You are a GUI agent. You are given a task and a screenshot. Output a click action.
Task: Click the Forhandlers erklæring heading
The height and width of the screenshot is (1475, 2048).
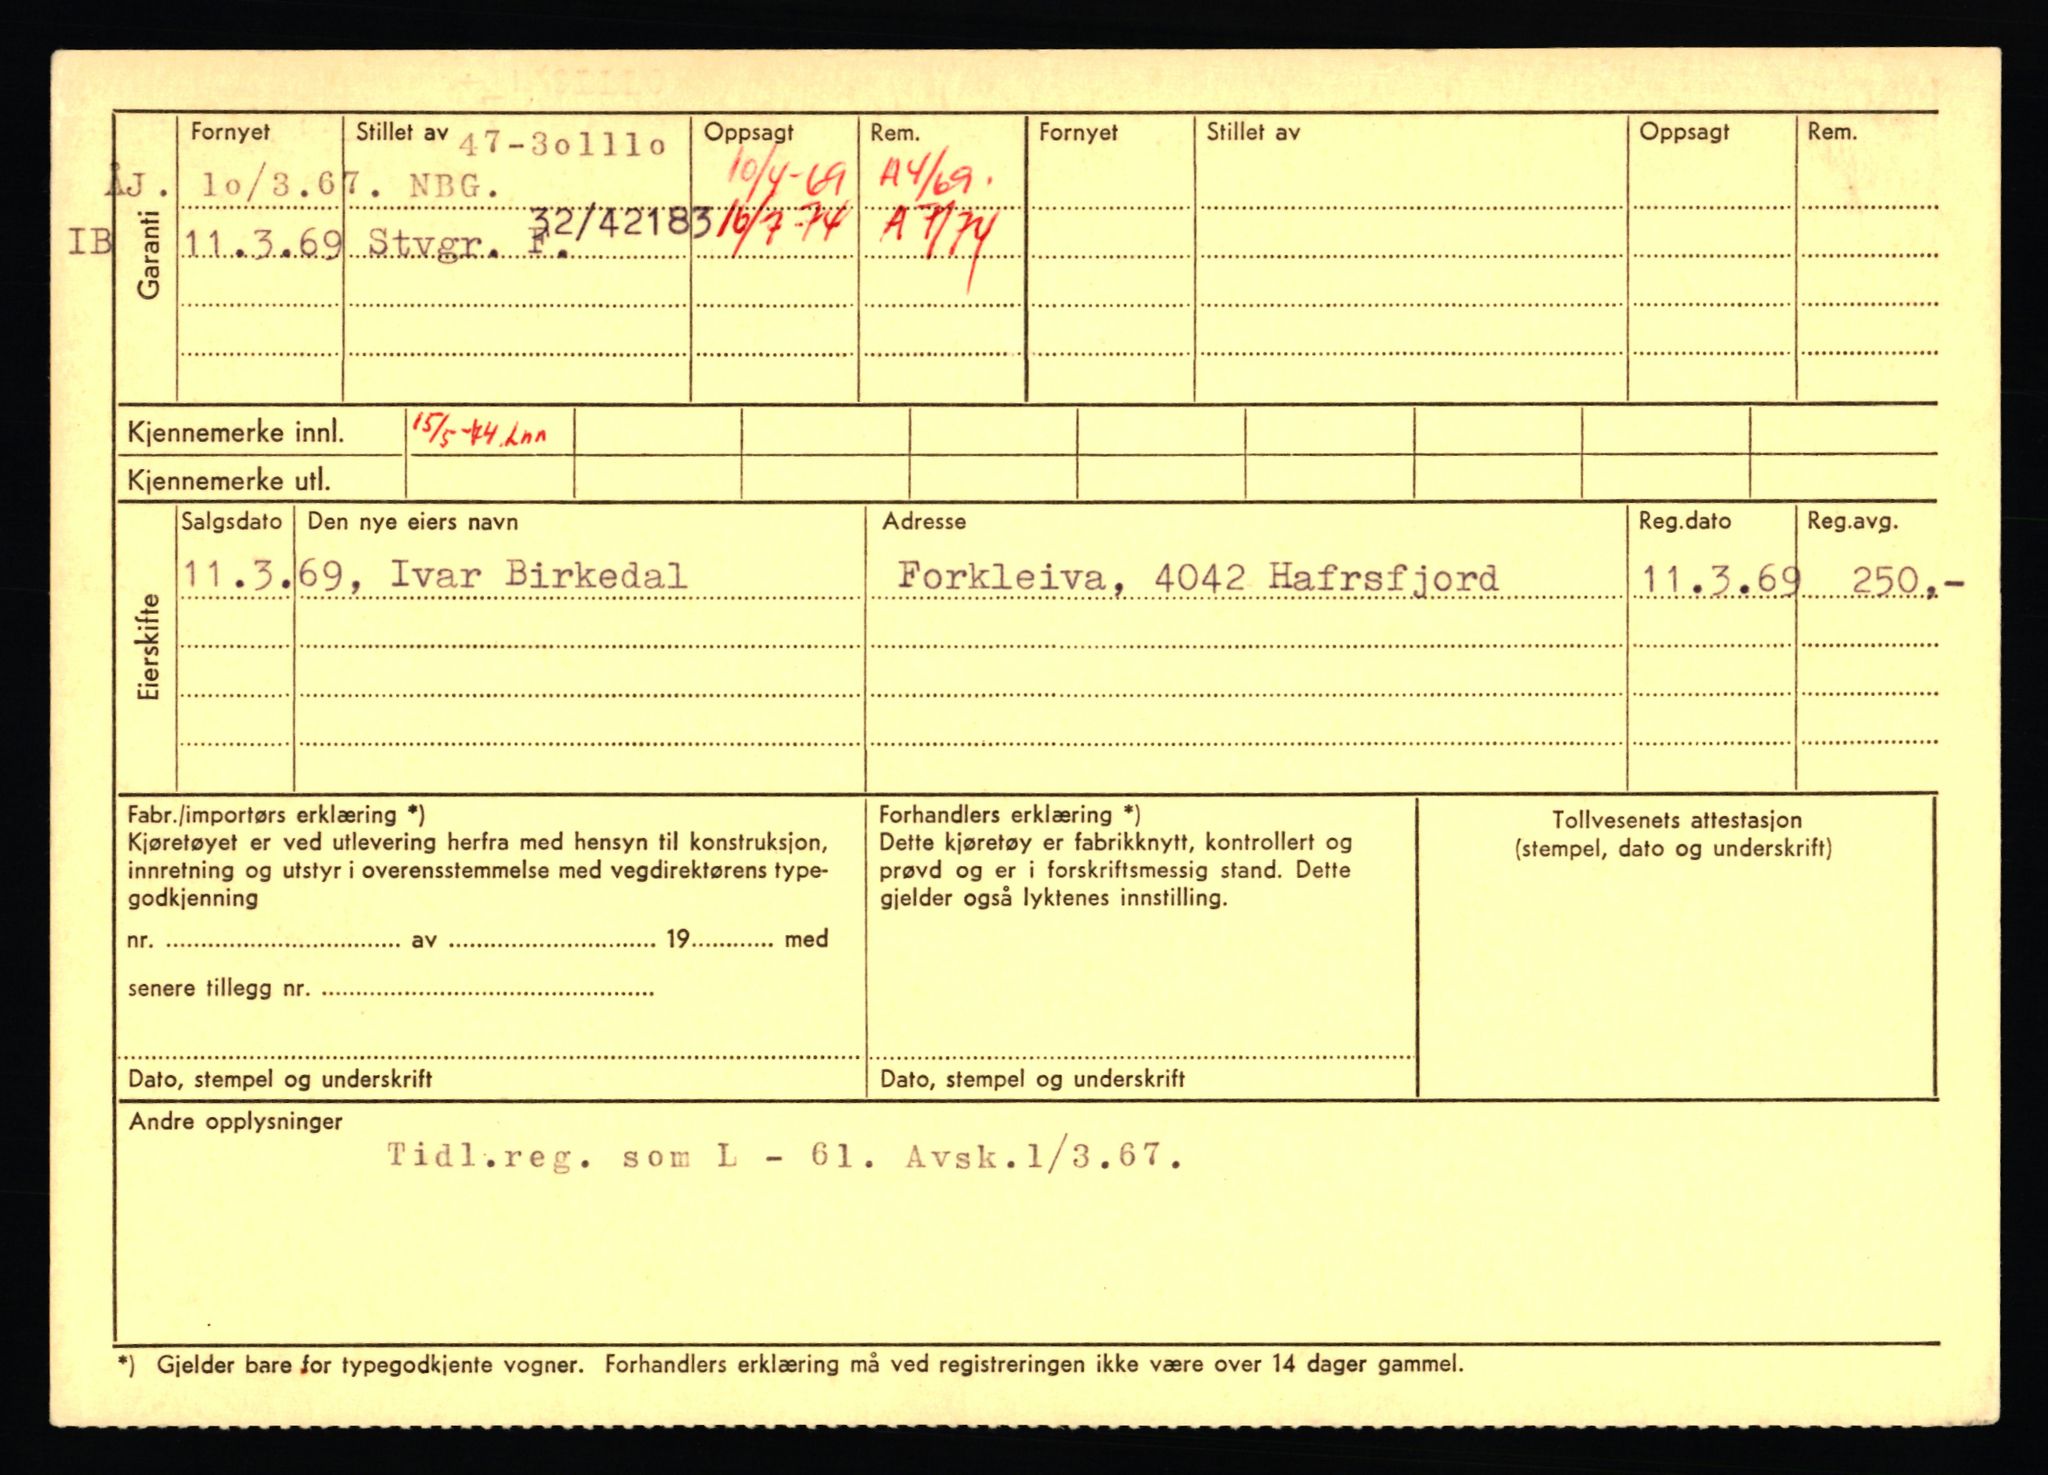point(1010,815)
